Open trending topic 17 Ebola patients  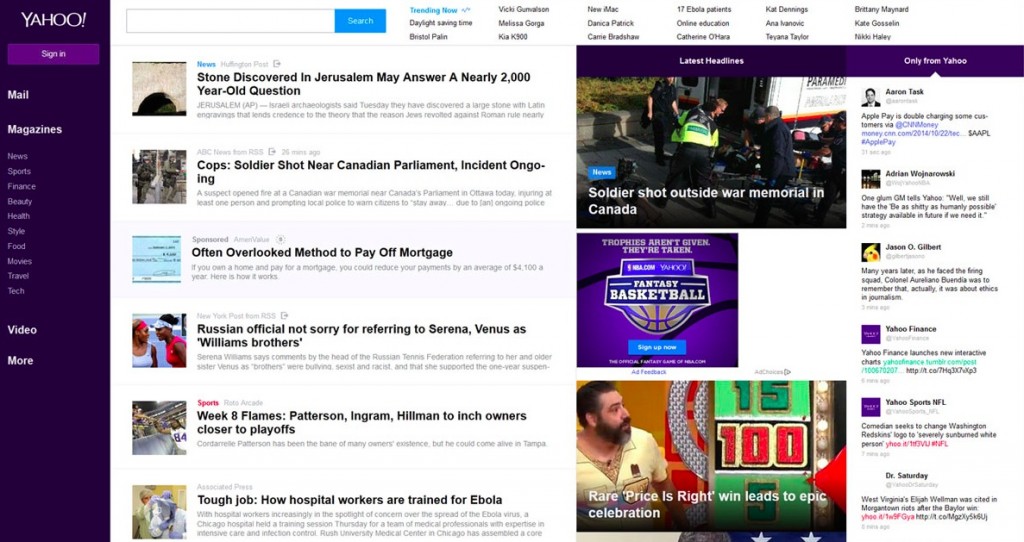pyautogui.click(x=704, y=9)
